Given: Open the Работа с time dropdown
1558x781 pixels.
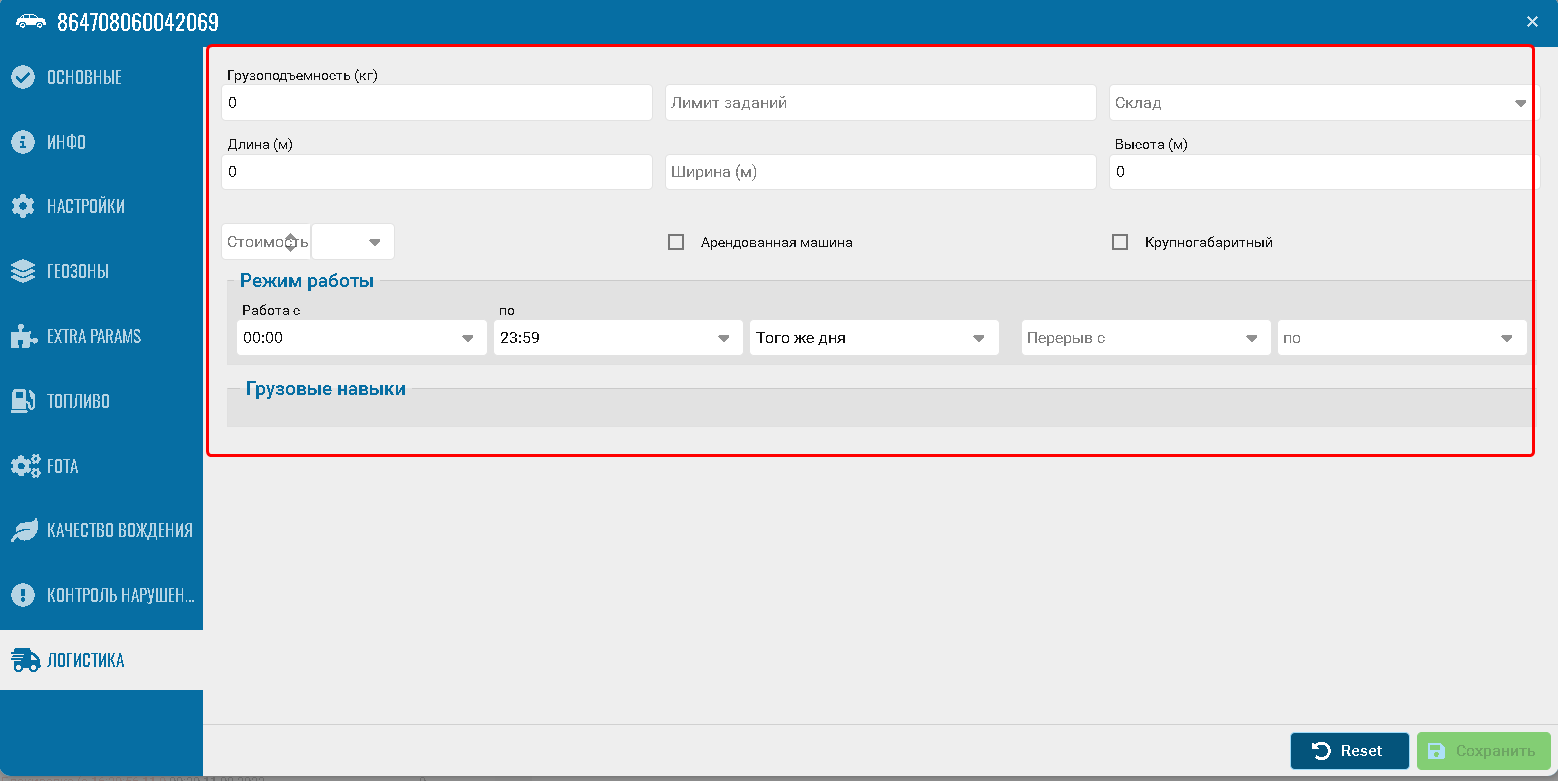Looking at the screenshot, I should pyautogui.click(x=467, y=338).
